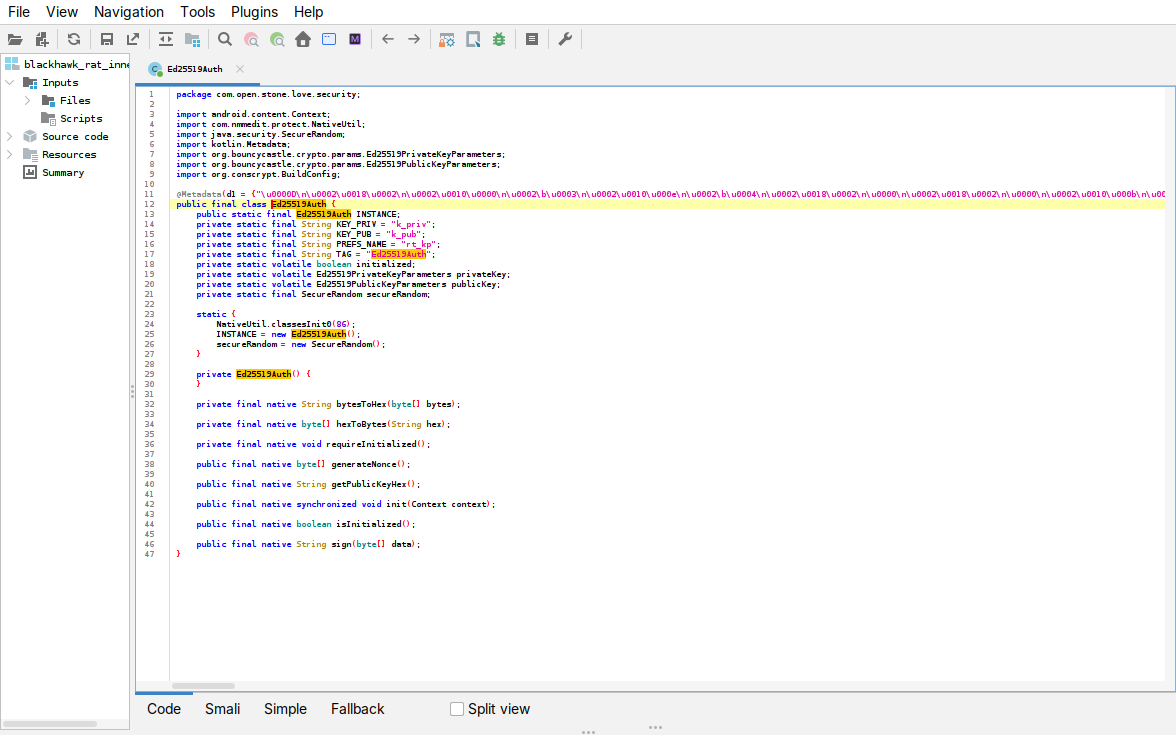Viewport: 1176px width, 735px height.
Task: Select the Ed25519Auth editor tab
Action: [197, 69]
